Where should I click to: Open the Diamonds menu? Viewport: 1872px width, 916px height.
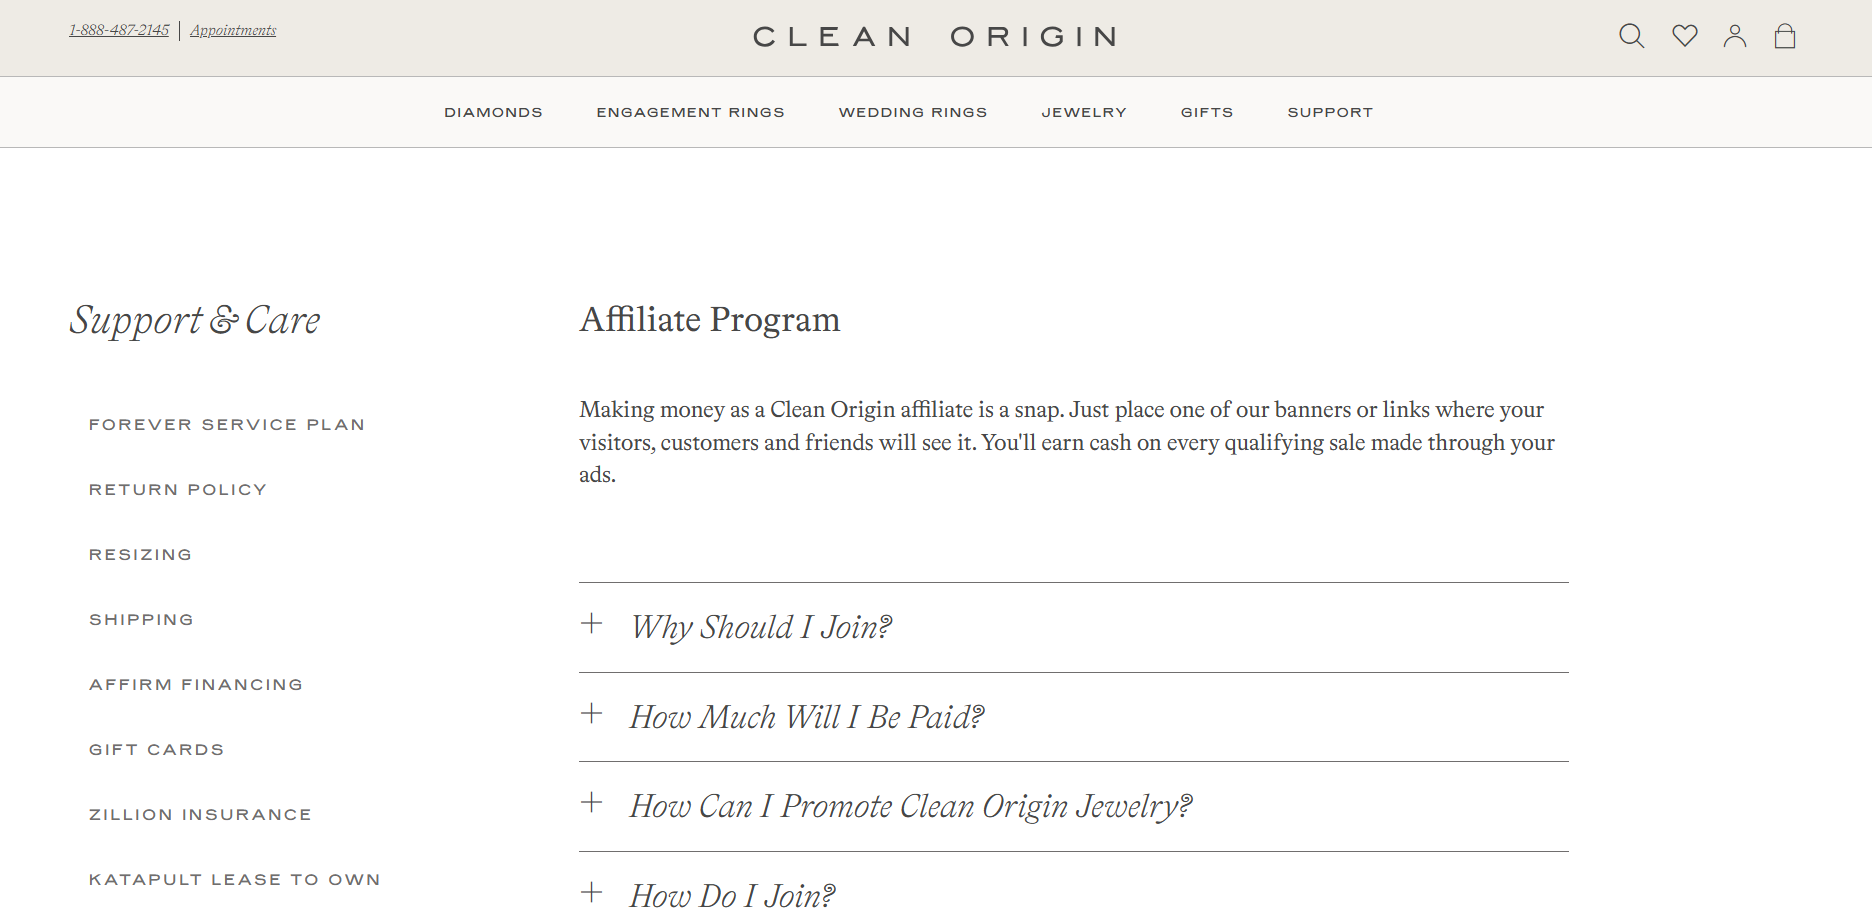493,113
